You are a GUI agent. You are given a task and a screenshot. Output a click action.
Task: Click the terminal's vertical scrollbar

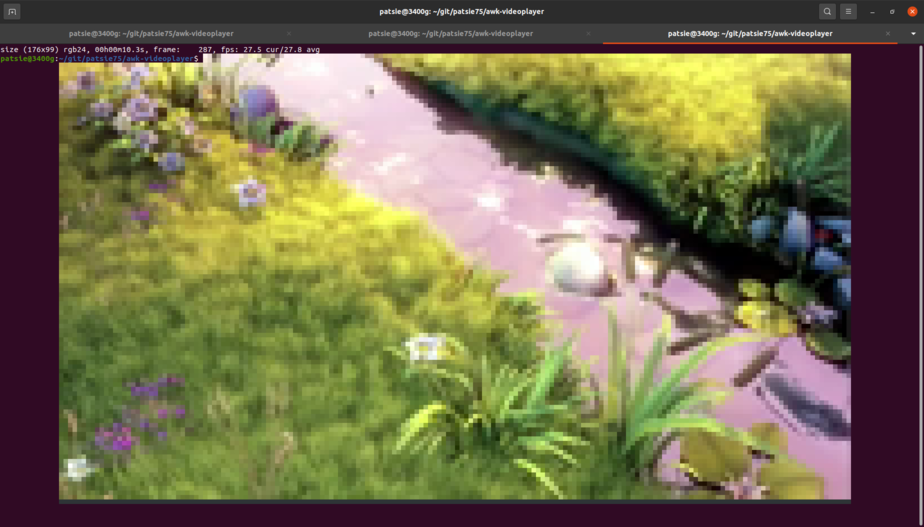tap(921, 285)
